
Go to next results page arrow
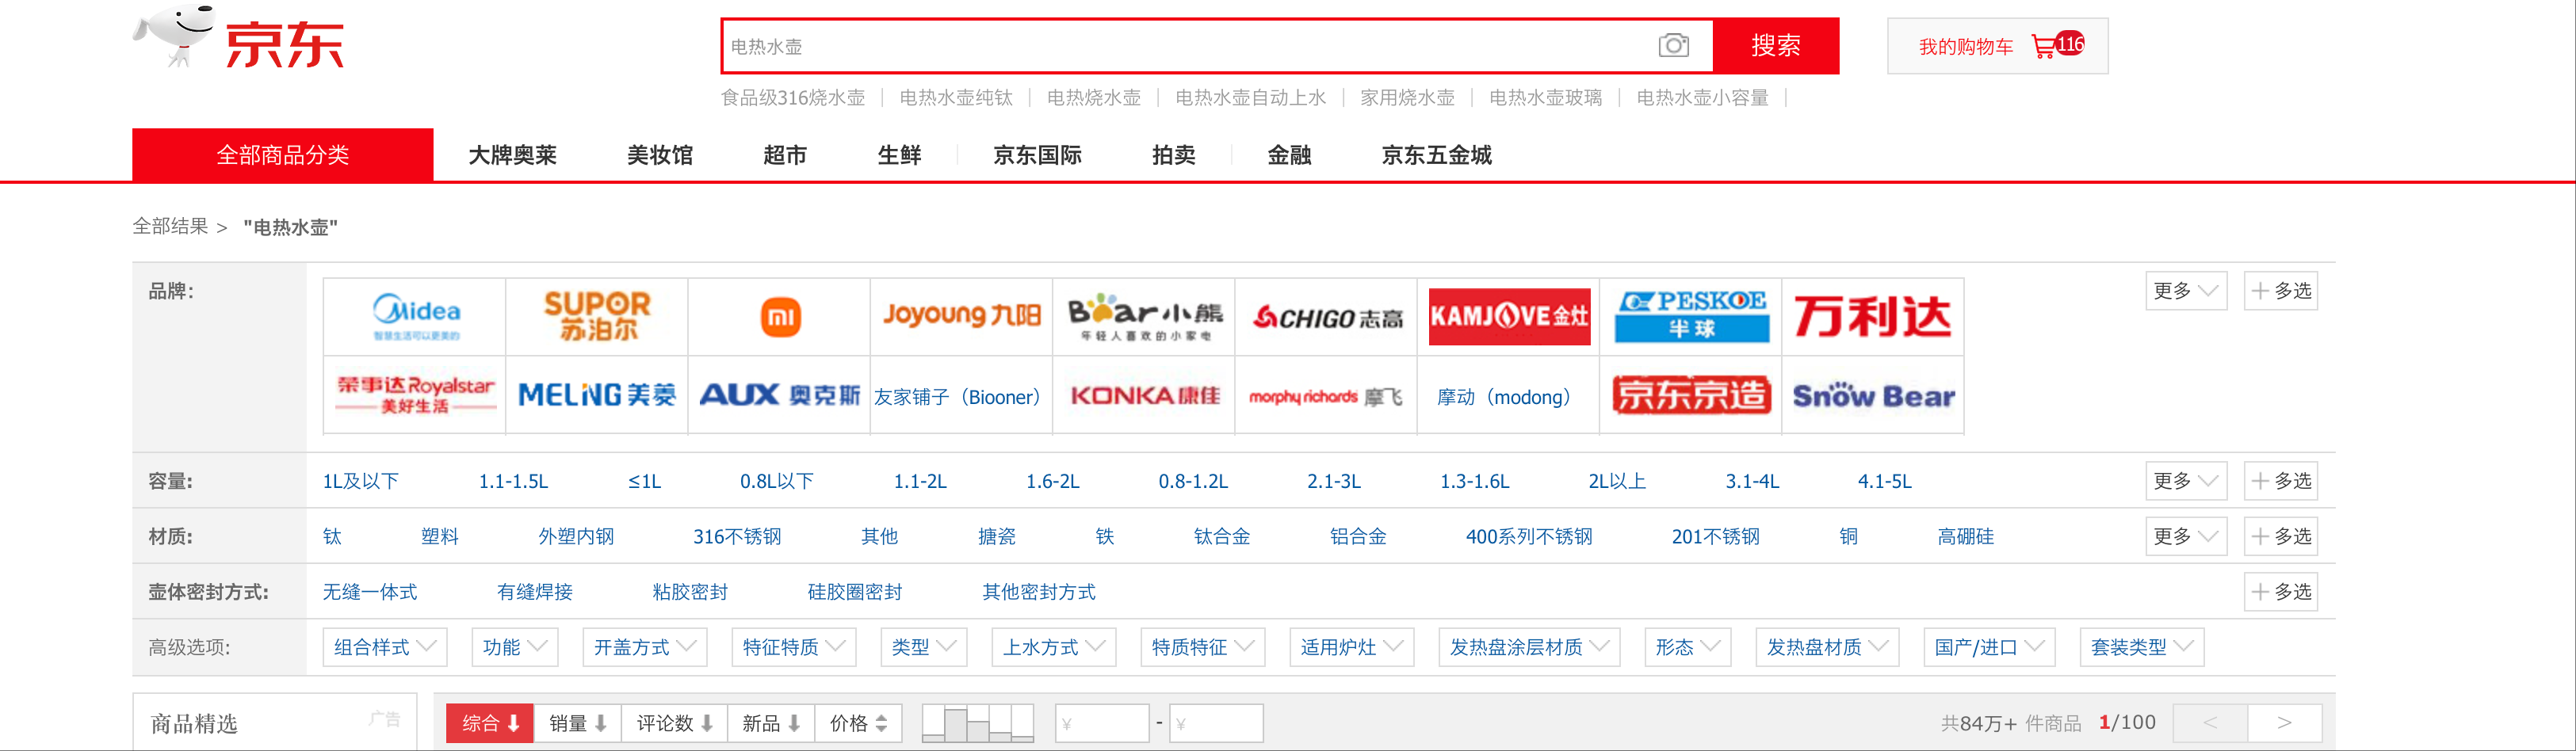click(x=2285, y=723)
